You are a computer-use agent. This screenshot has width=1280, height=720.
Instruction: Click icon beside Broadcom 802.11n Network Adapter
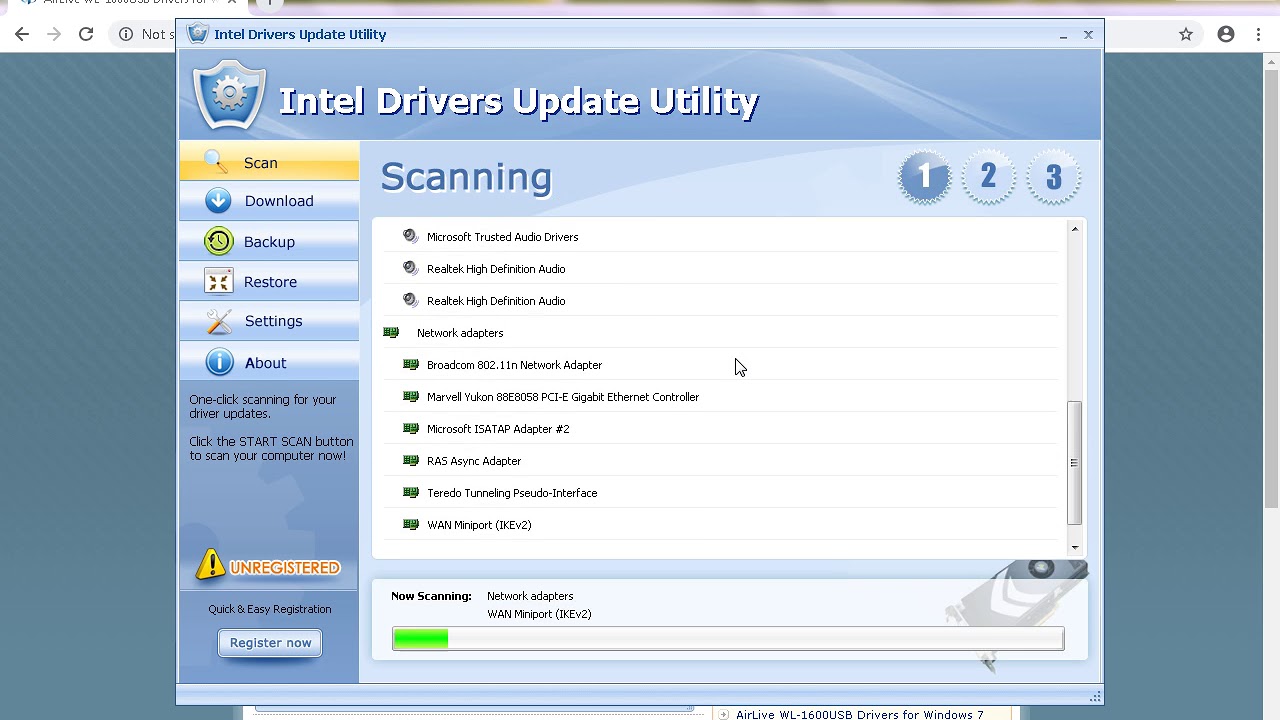click(x=410, y=365)
